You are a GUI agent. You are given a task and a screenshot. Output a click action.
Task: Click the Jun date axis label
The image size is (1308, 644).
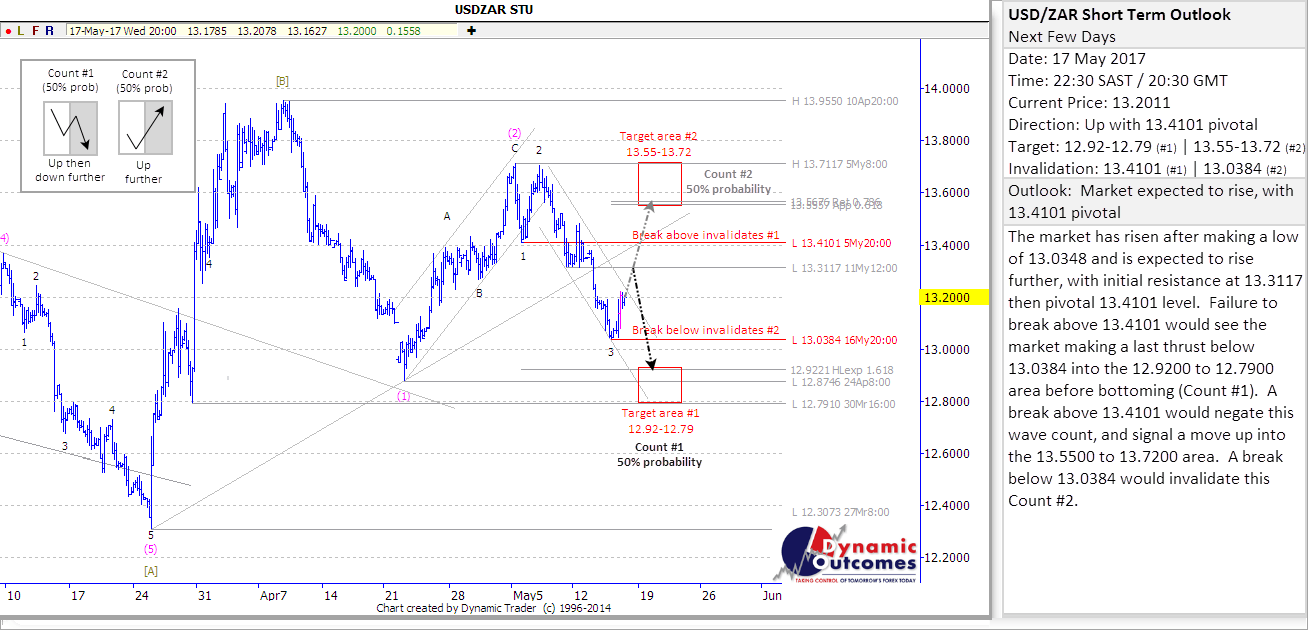click(771, 595)
